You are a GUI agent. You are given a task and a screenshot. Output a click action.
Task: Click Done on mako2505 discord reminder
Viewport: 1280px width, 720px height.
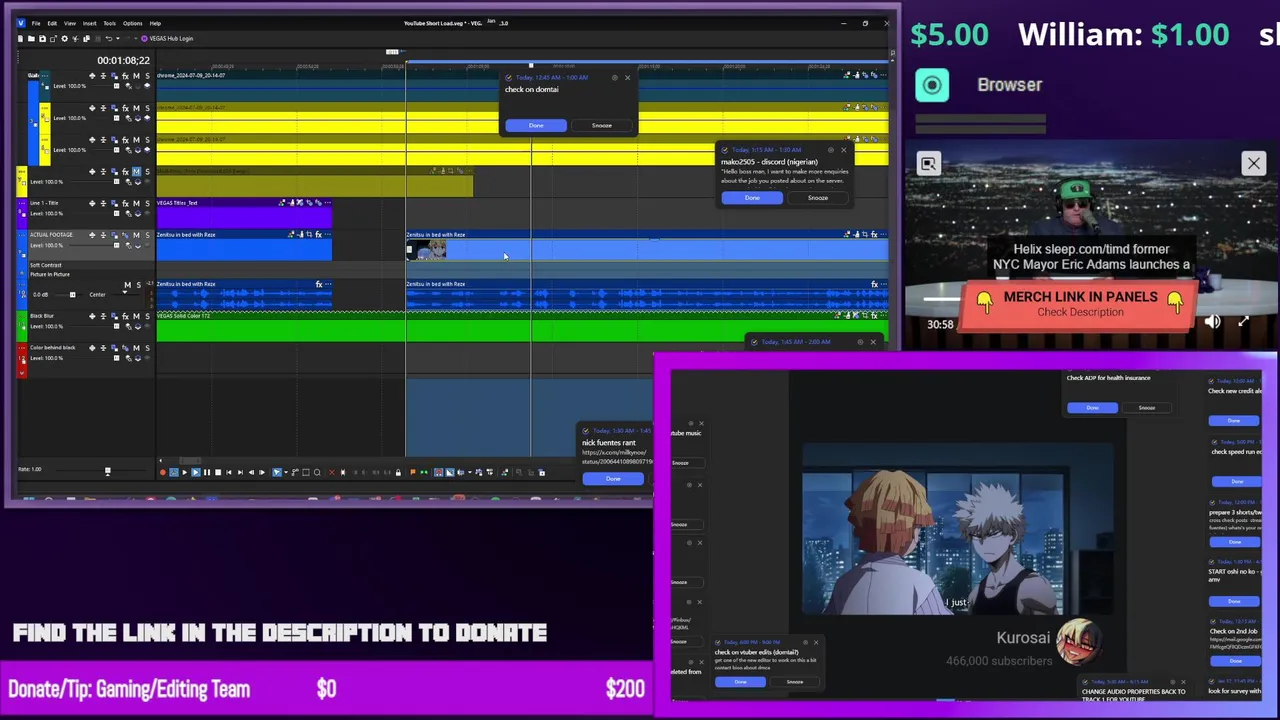coord(752,197)
